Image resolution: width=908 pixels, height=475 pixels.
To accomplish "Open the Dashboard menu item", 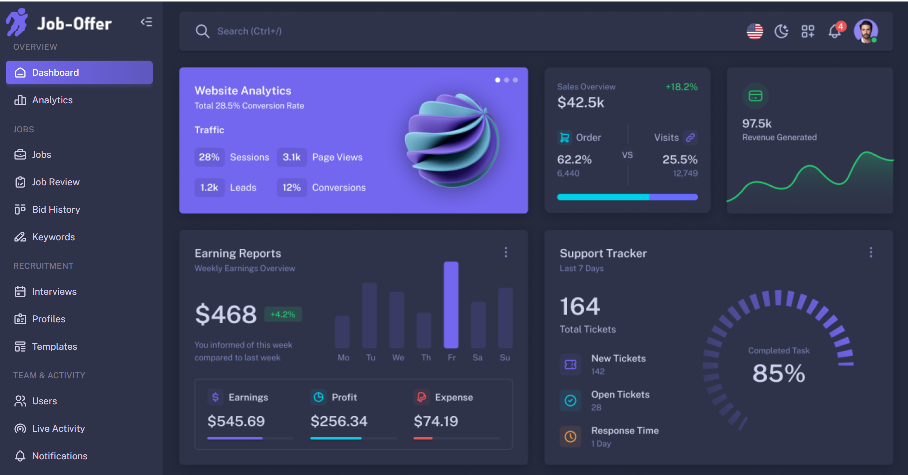I will (79, 72).
